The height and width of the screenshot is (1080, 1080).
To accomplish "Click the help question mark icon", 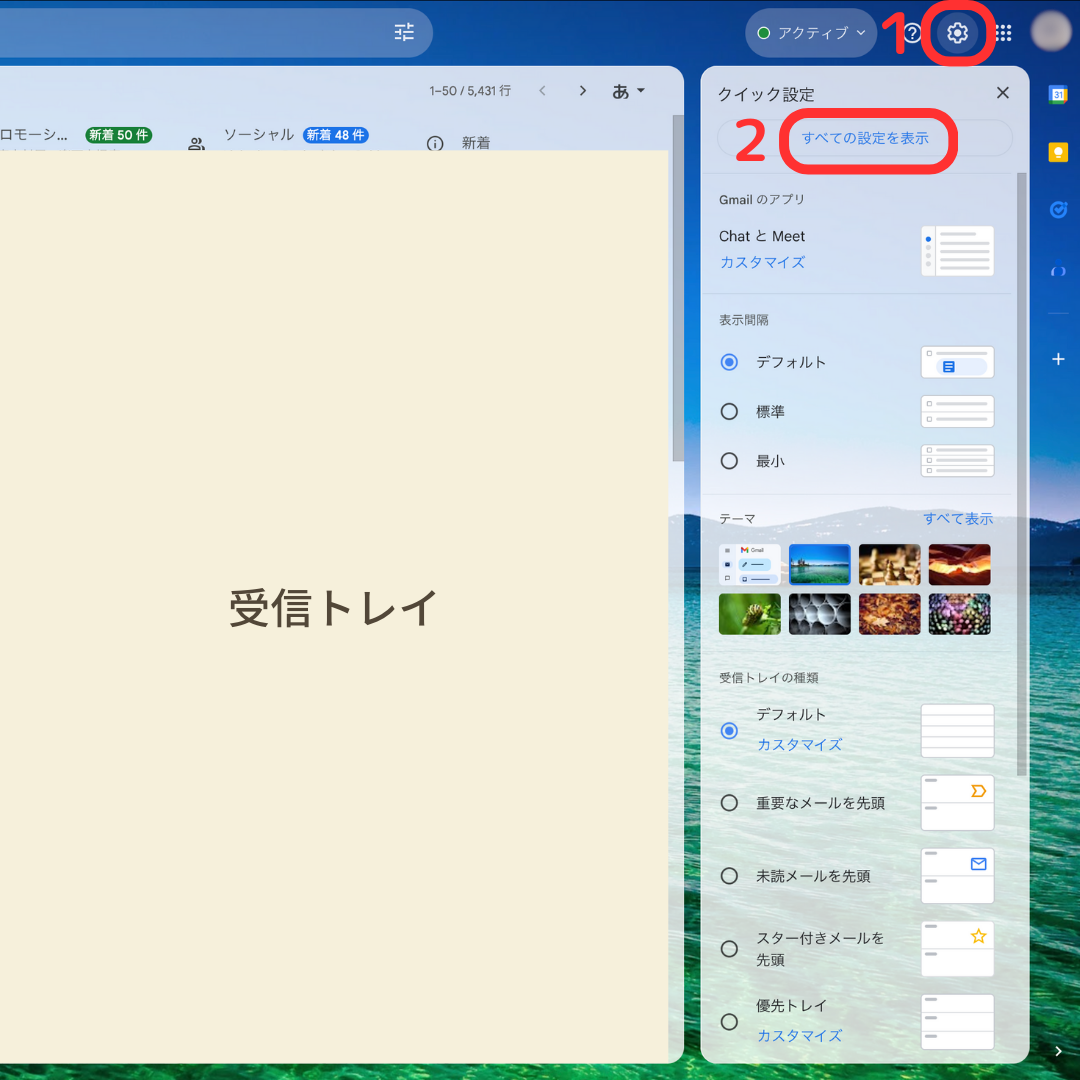I will pyautogui.click(x=912, y=32).
